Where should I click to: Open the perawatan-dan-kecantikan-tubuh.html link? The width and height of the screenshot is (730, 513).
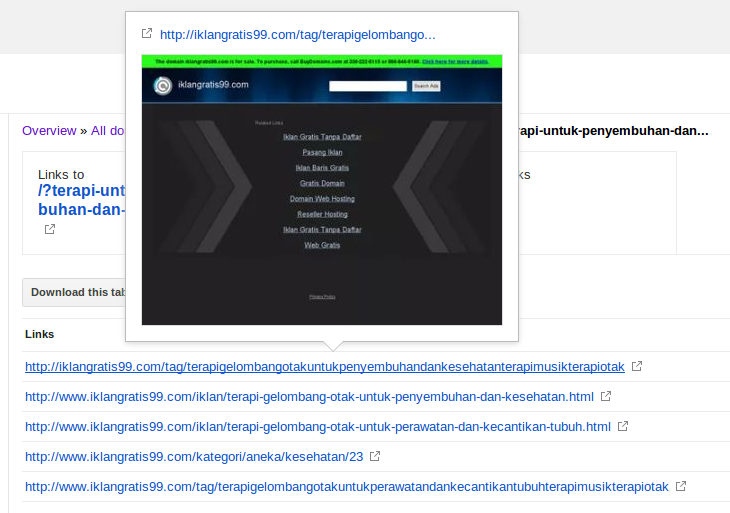click(318, 427)
